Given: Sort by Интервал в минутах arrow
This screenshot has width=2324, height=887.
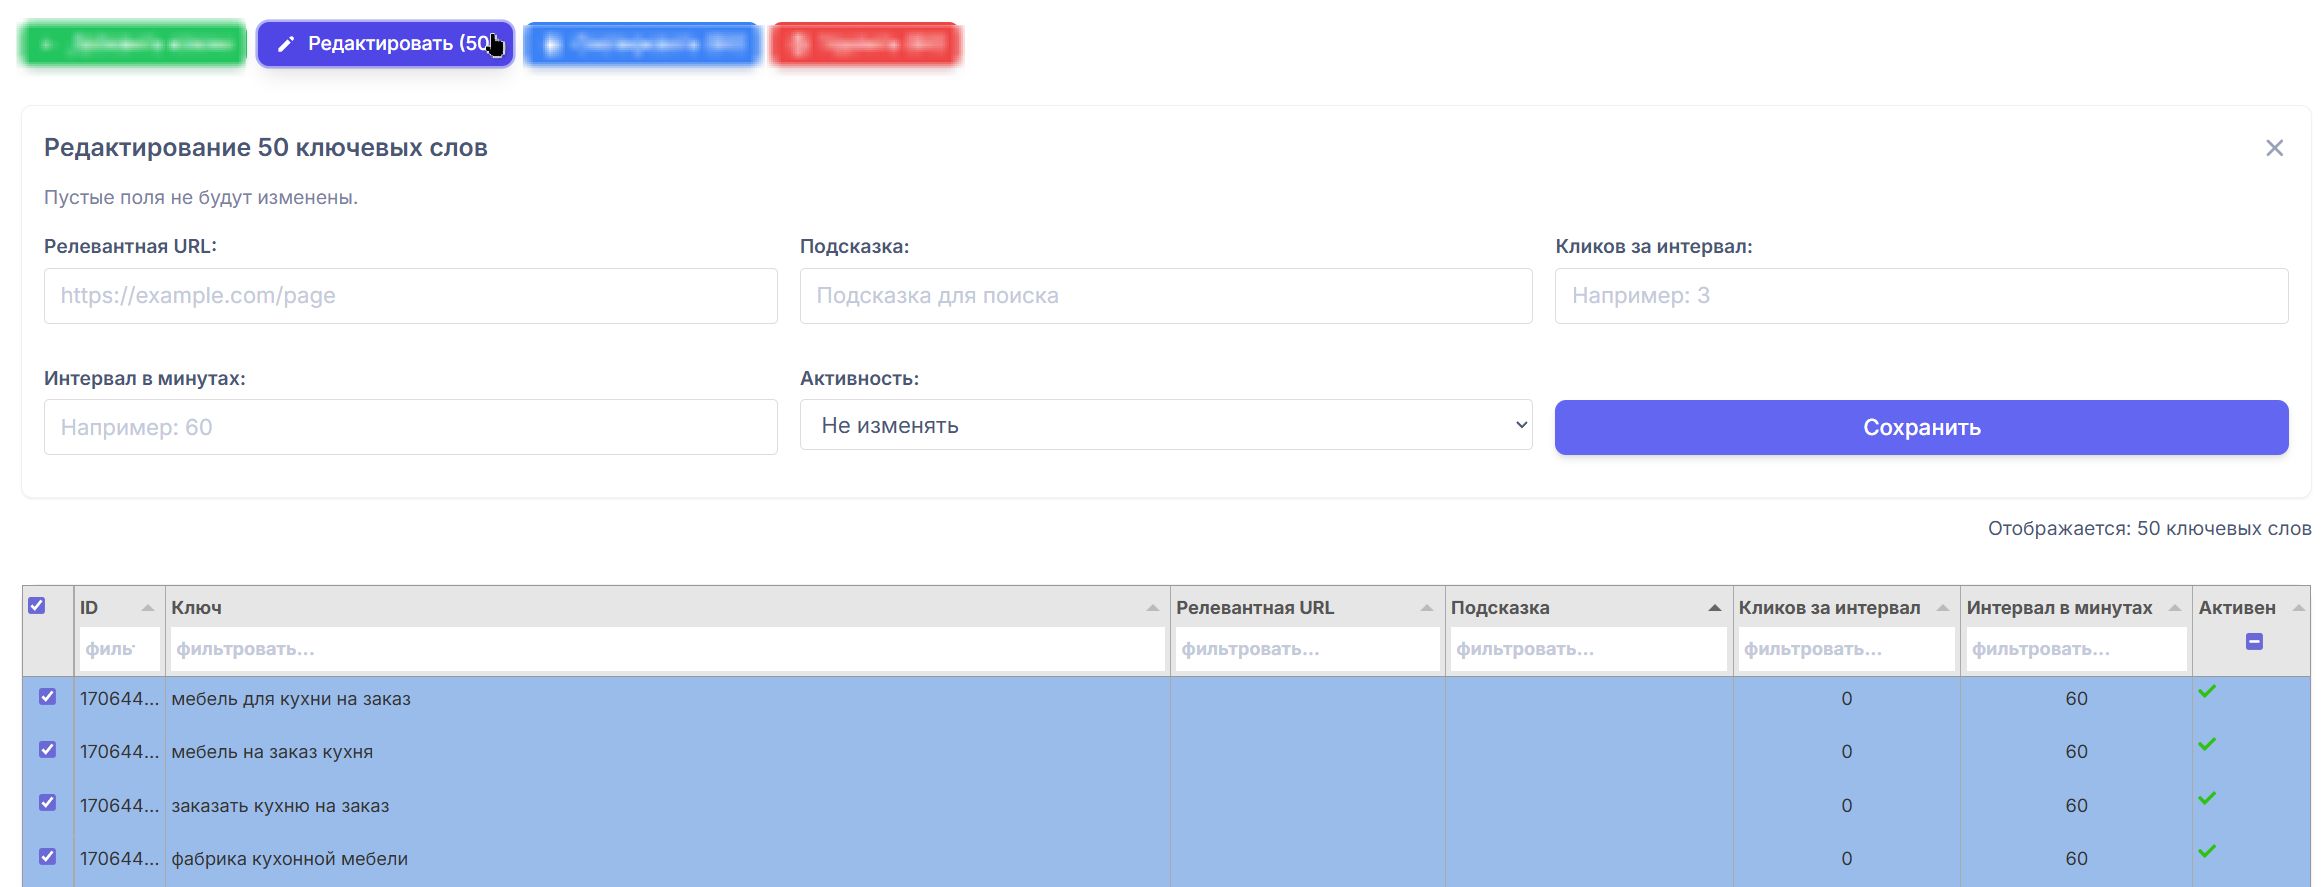Looking at the screenshot, I should (2174, 608).
